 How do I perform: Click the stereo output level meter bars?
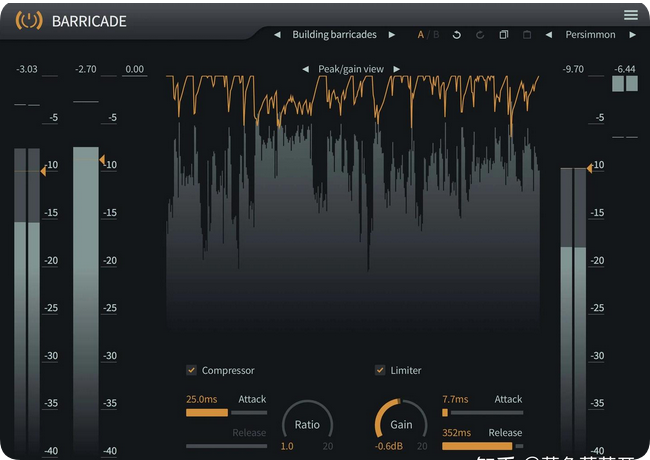click(573, 312)
